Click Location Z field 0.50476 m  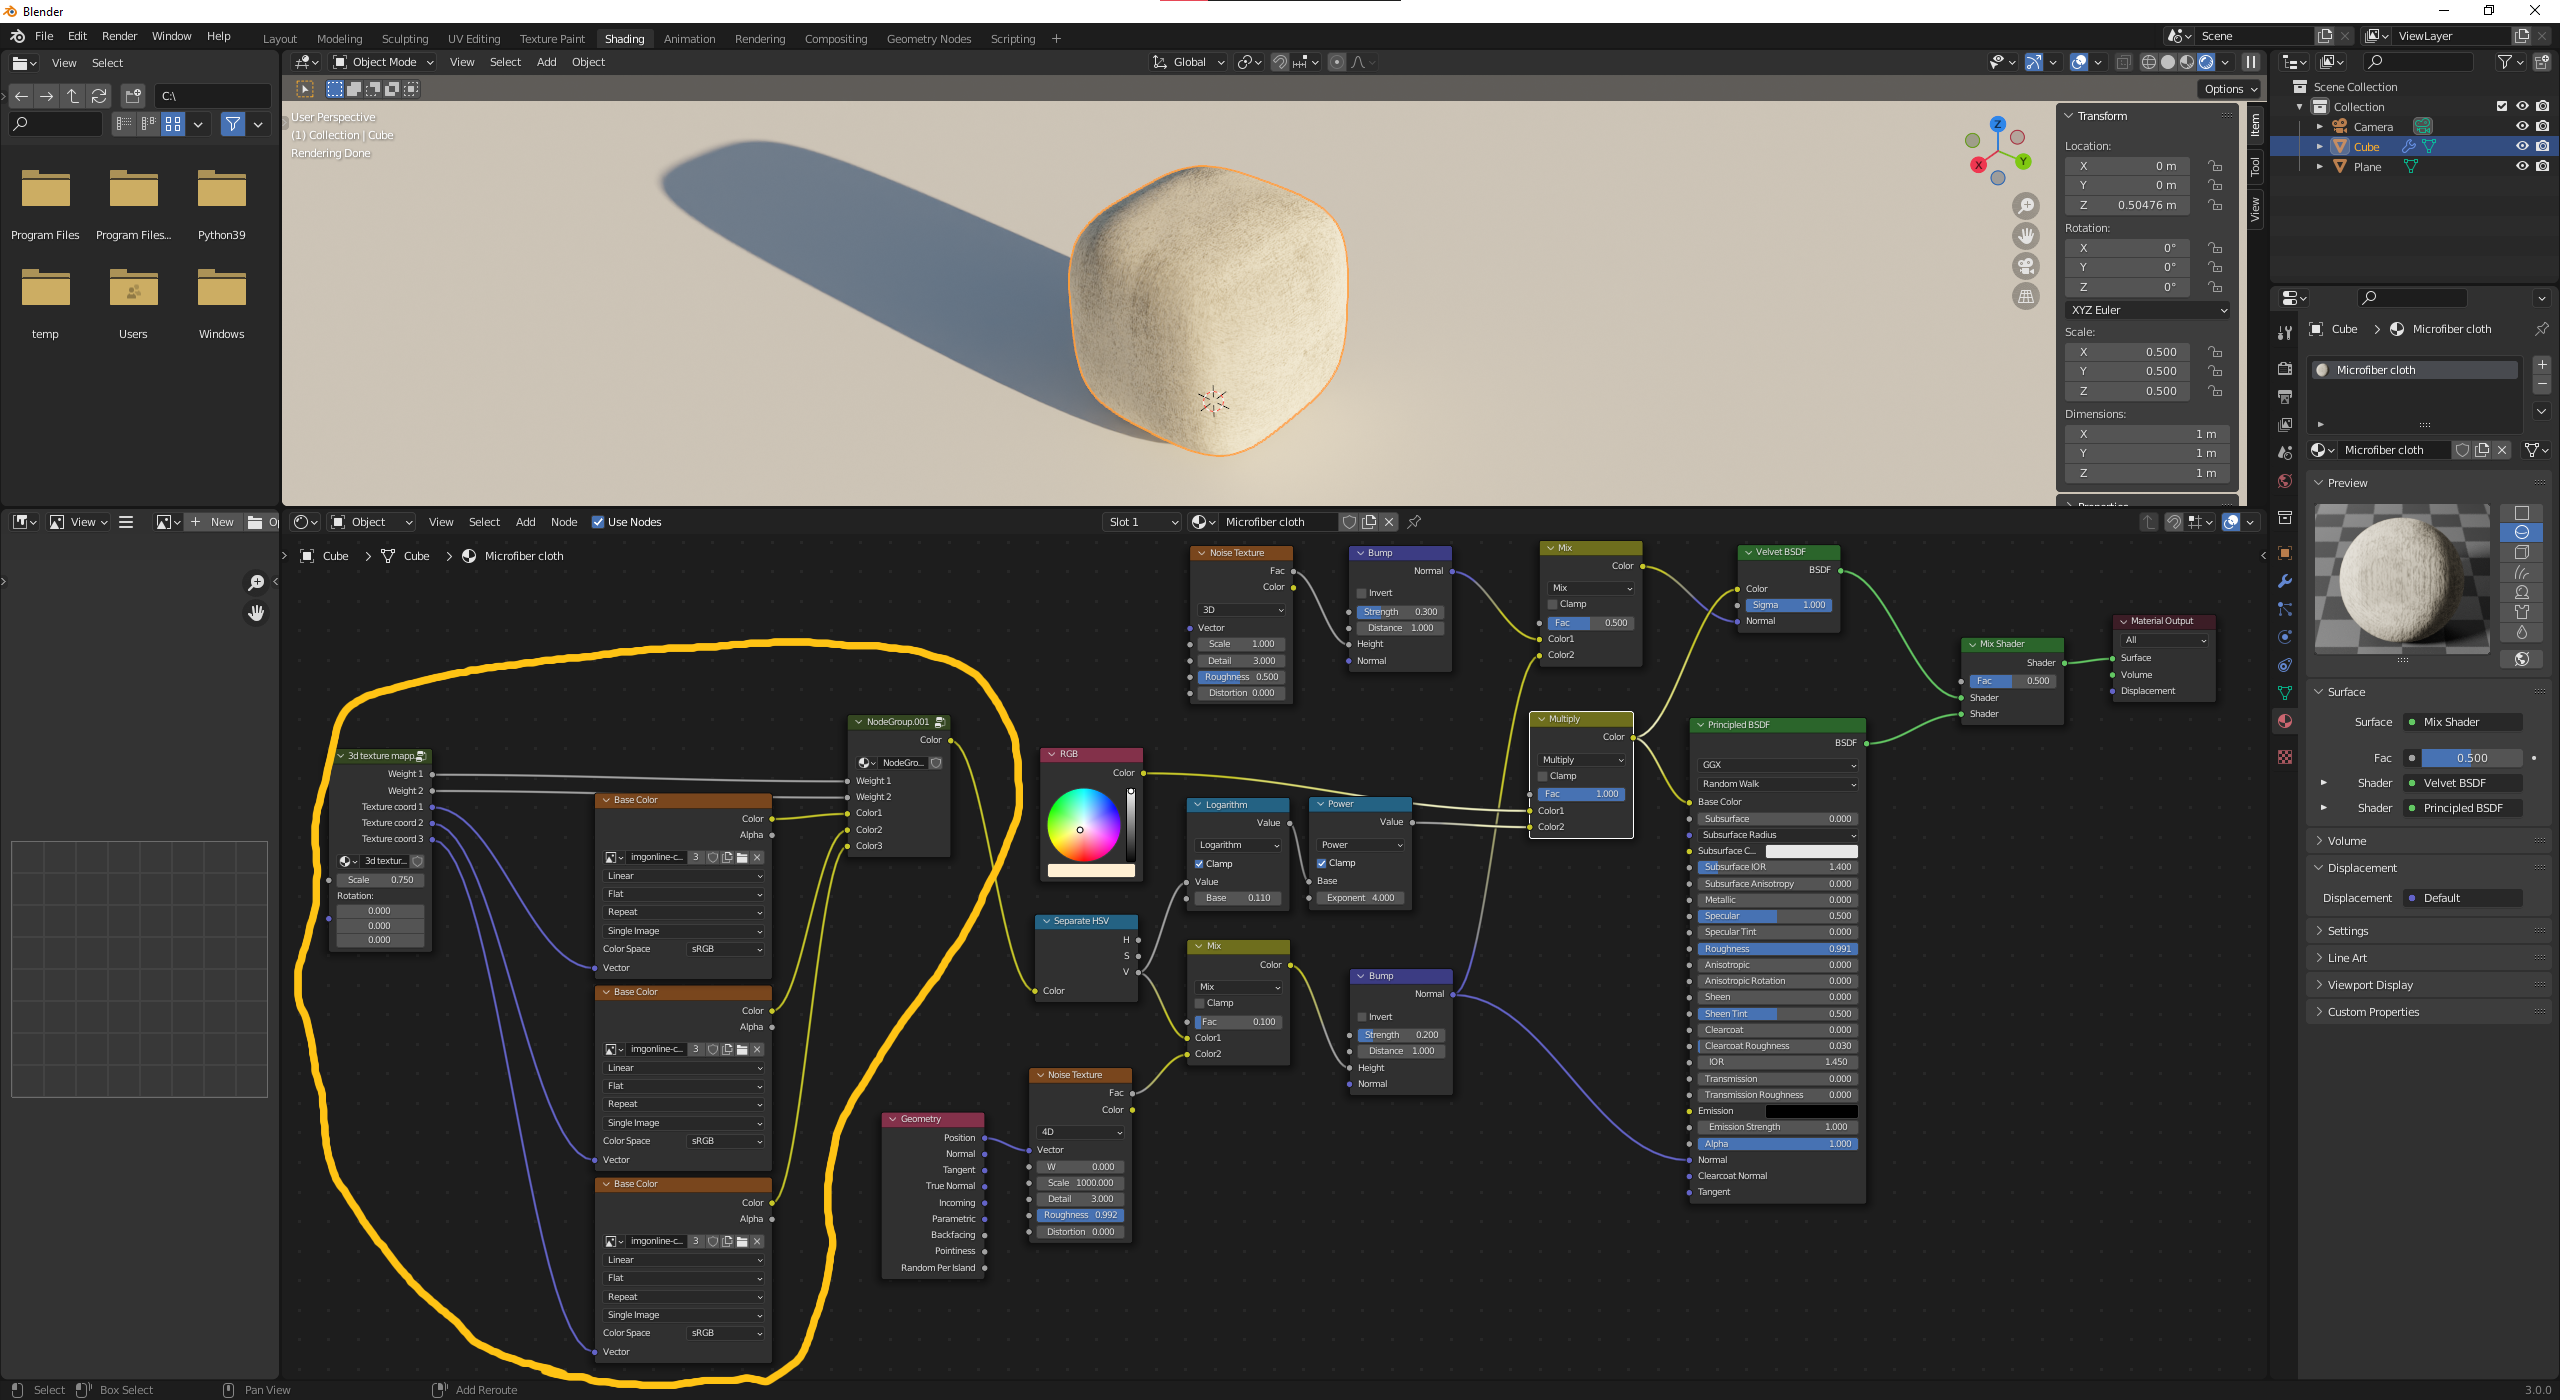point(2129,205)
